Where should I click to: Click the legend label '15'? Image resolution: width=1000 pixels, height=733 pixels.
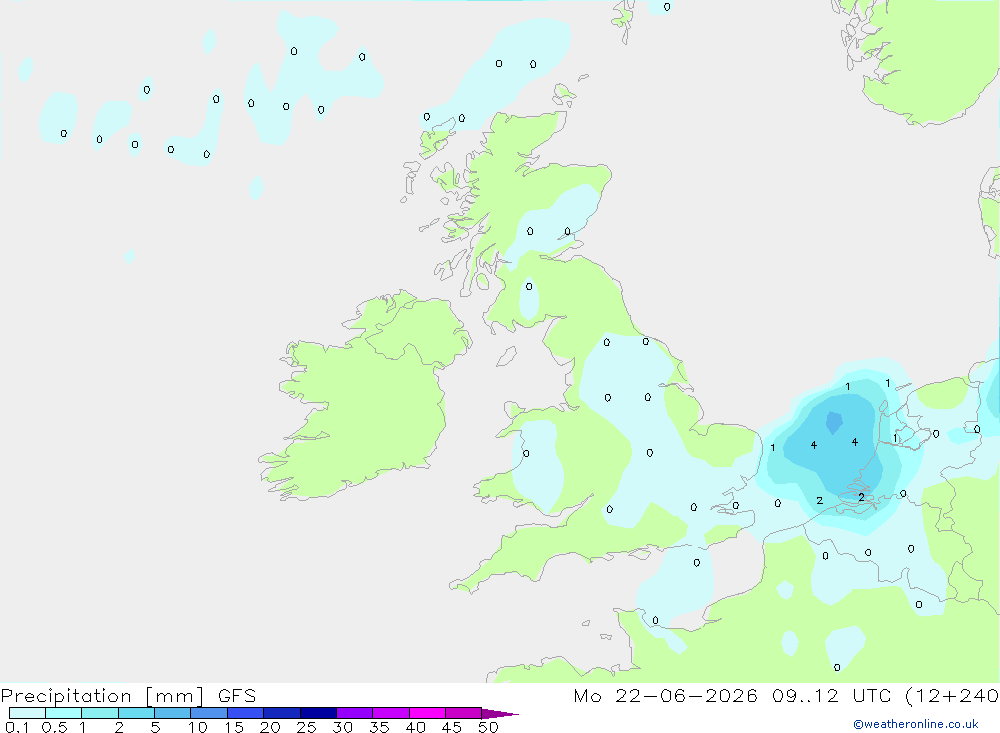[234, 727]
